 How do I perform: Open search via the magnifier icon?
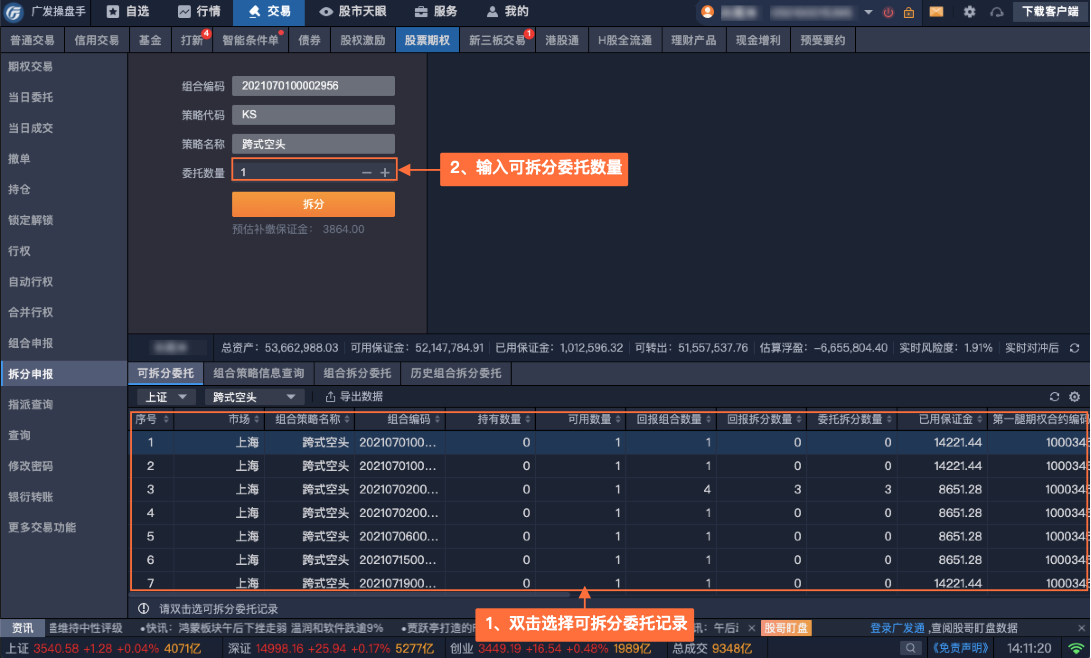[910, 648]
